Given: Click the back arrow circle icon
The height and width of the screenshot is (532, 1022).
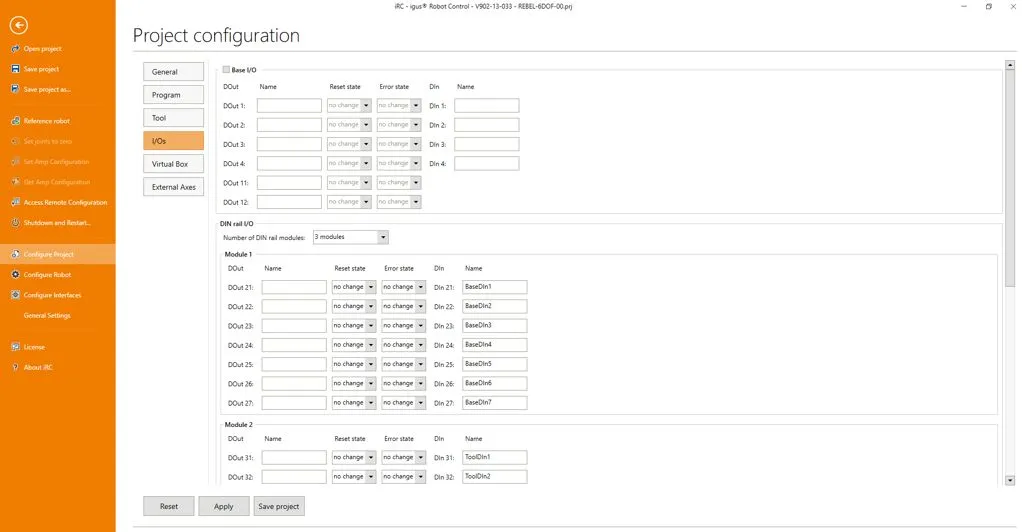Looking at the screenshot, I should 18,25.
